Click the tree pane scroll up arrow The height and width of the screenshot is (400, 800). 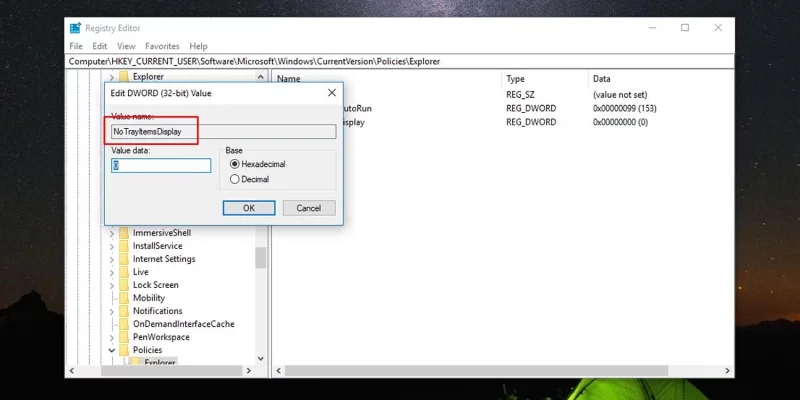click(261, 77)
